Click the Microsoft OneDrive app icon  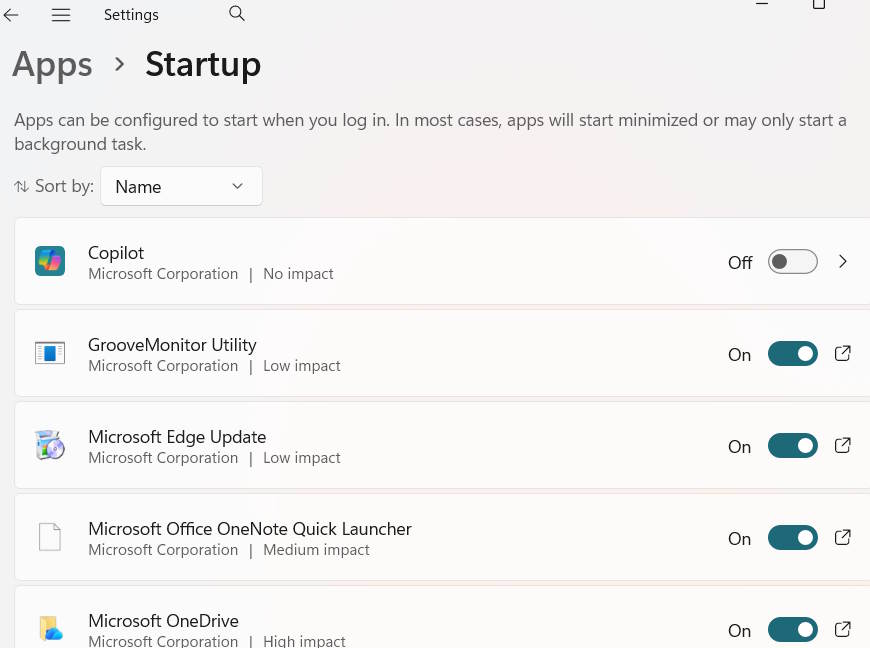pyautogui.click(x=50, y=629)
